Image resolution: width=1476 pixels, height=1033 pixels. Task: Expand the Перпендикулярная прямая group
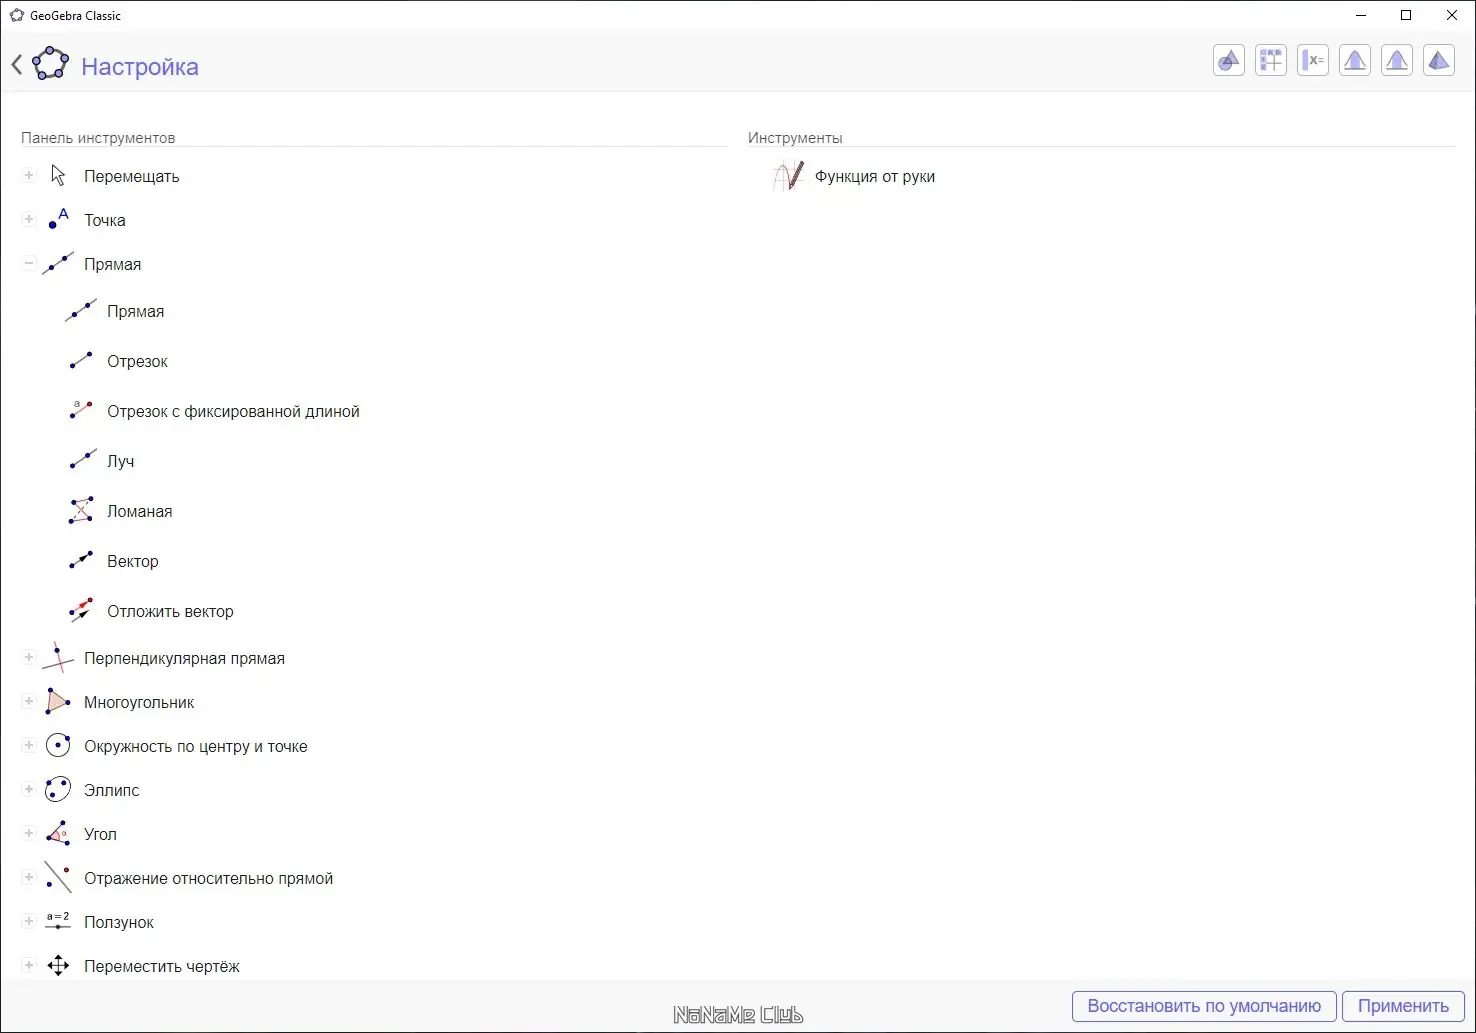click(29, 658)
